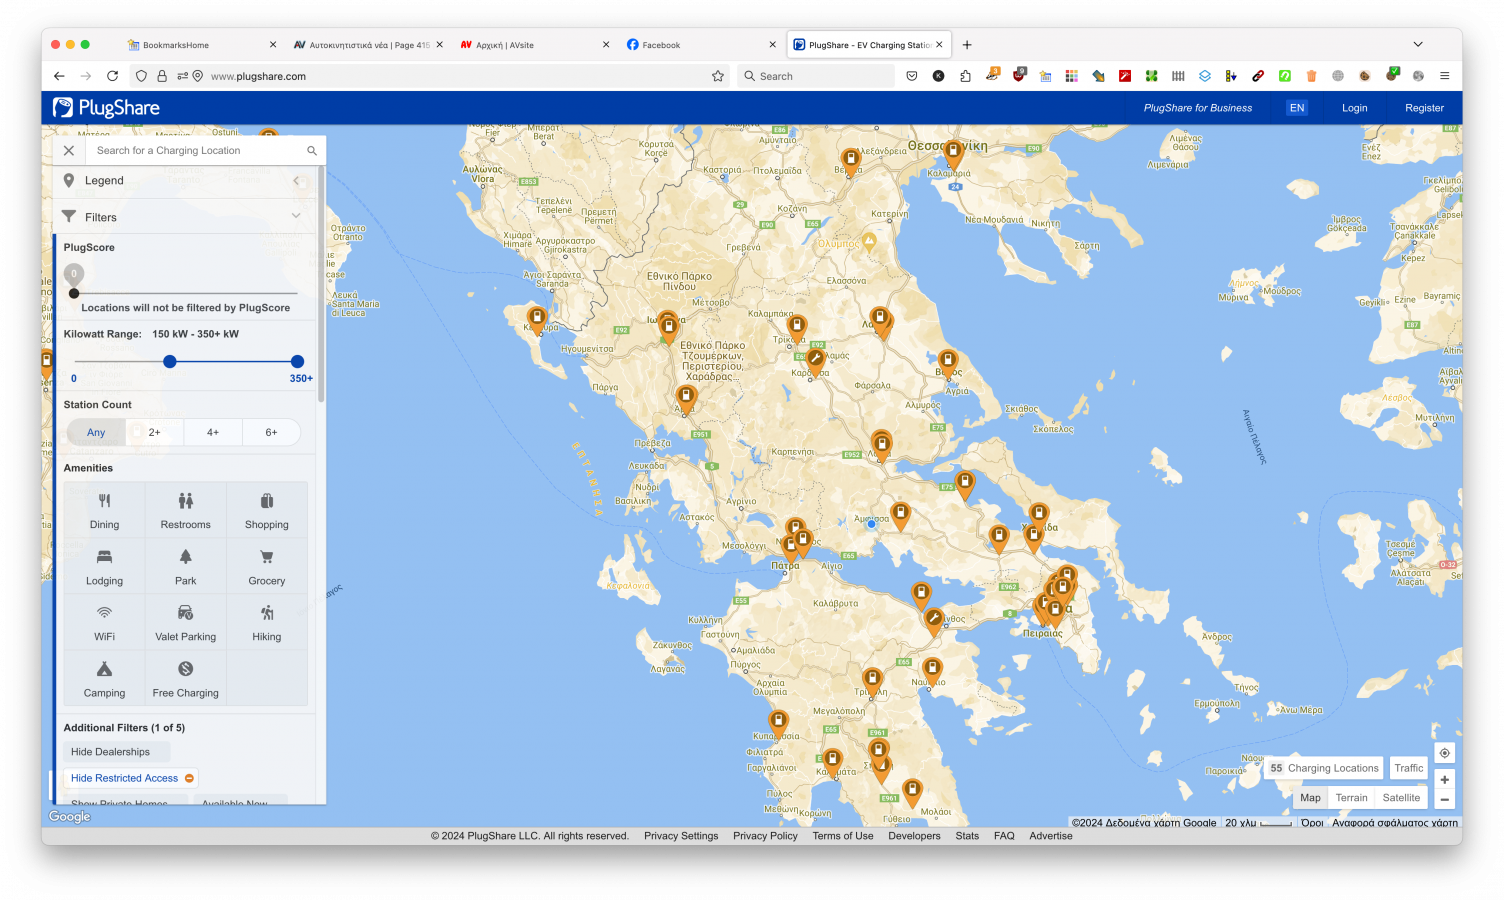Toggle the Traffic layer button
Viewport: 1504px width, 900px height.
click(x=1409, y=768)
